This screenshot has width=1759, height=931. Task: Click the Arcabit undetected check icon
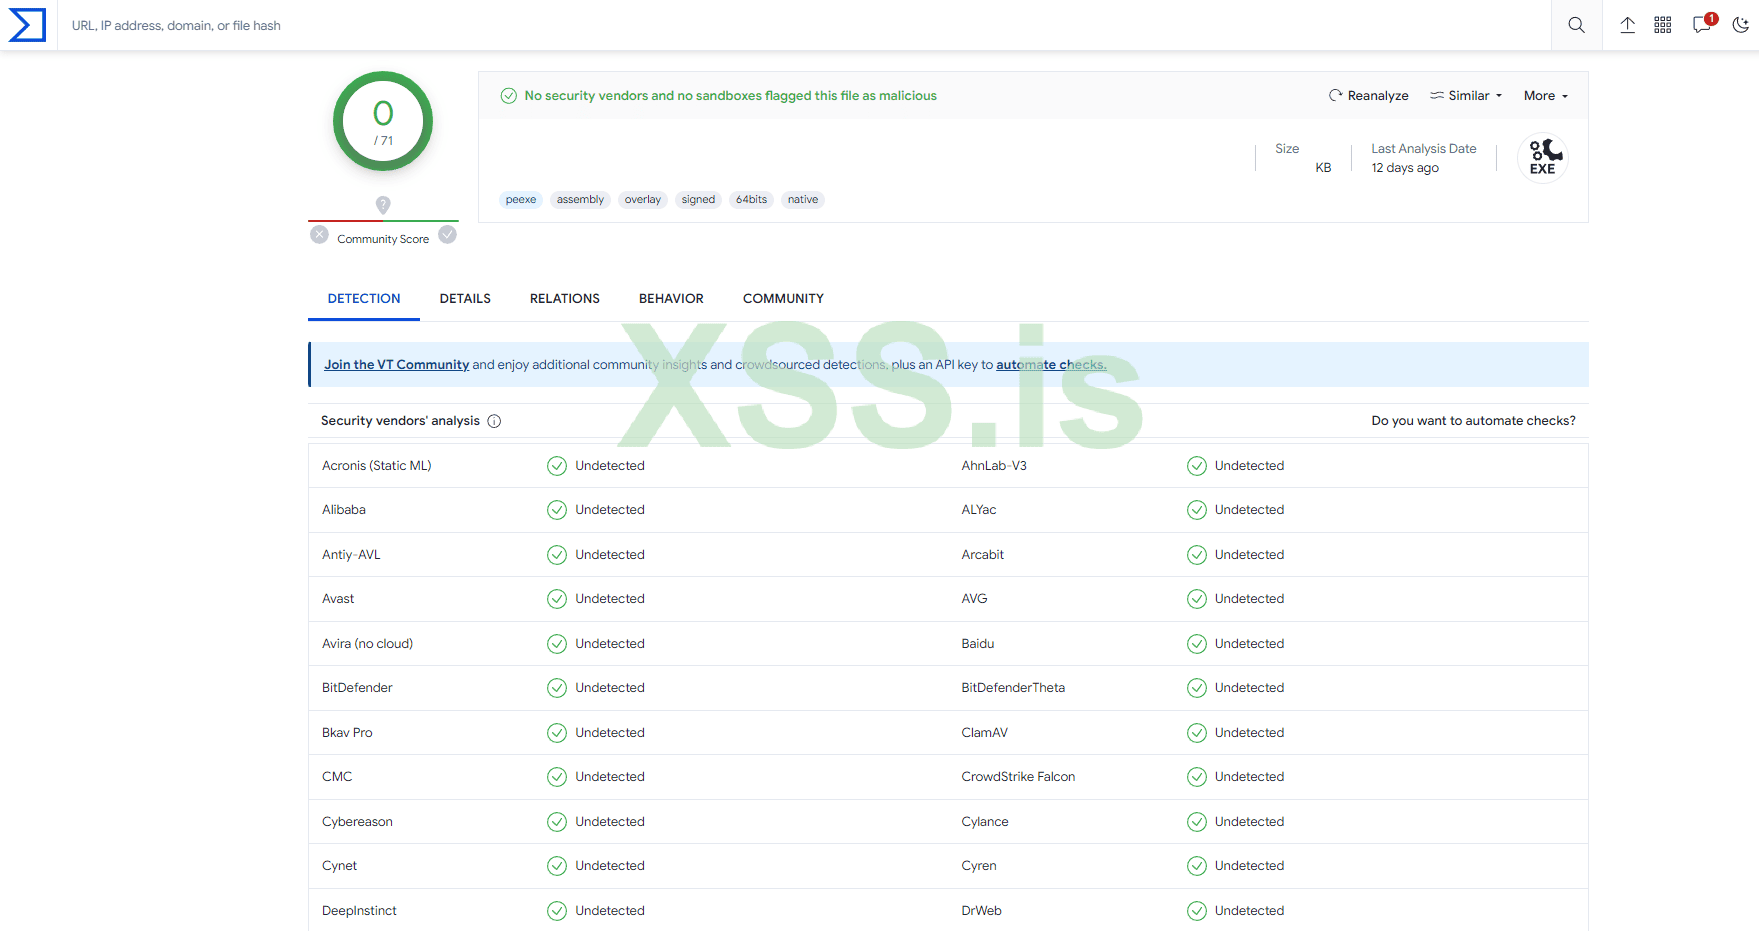[1197, 555]
